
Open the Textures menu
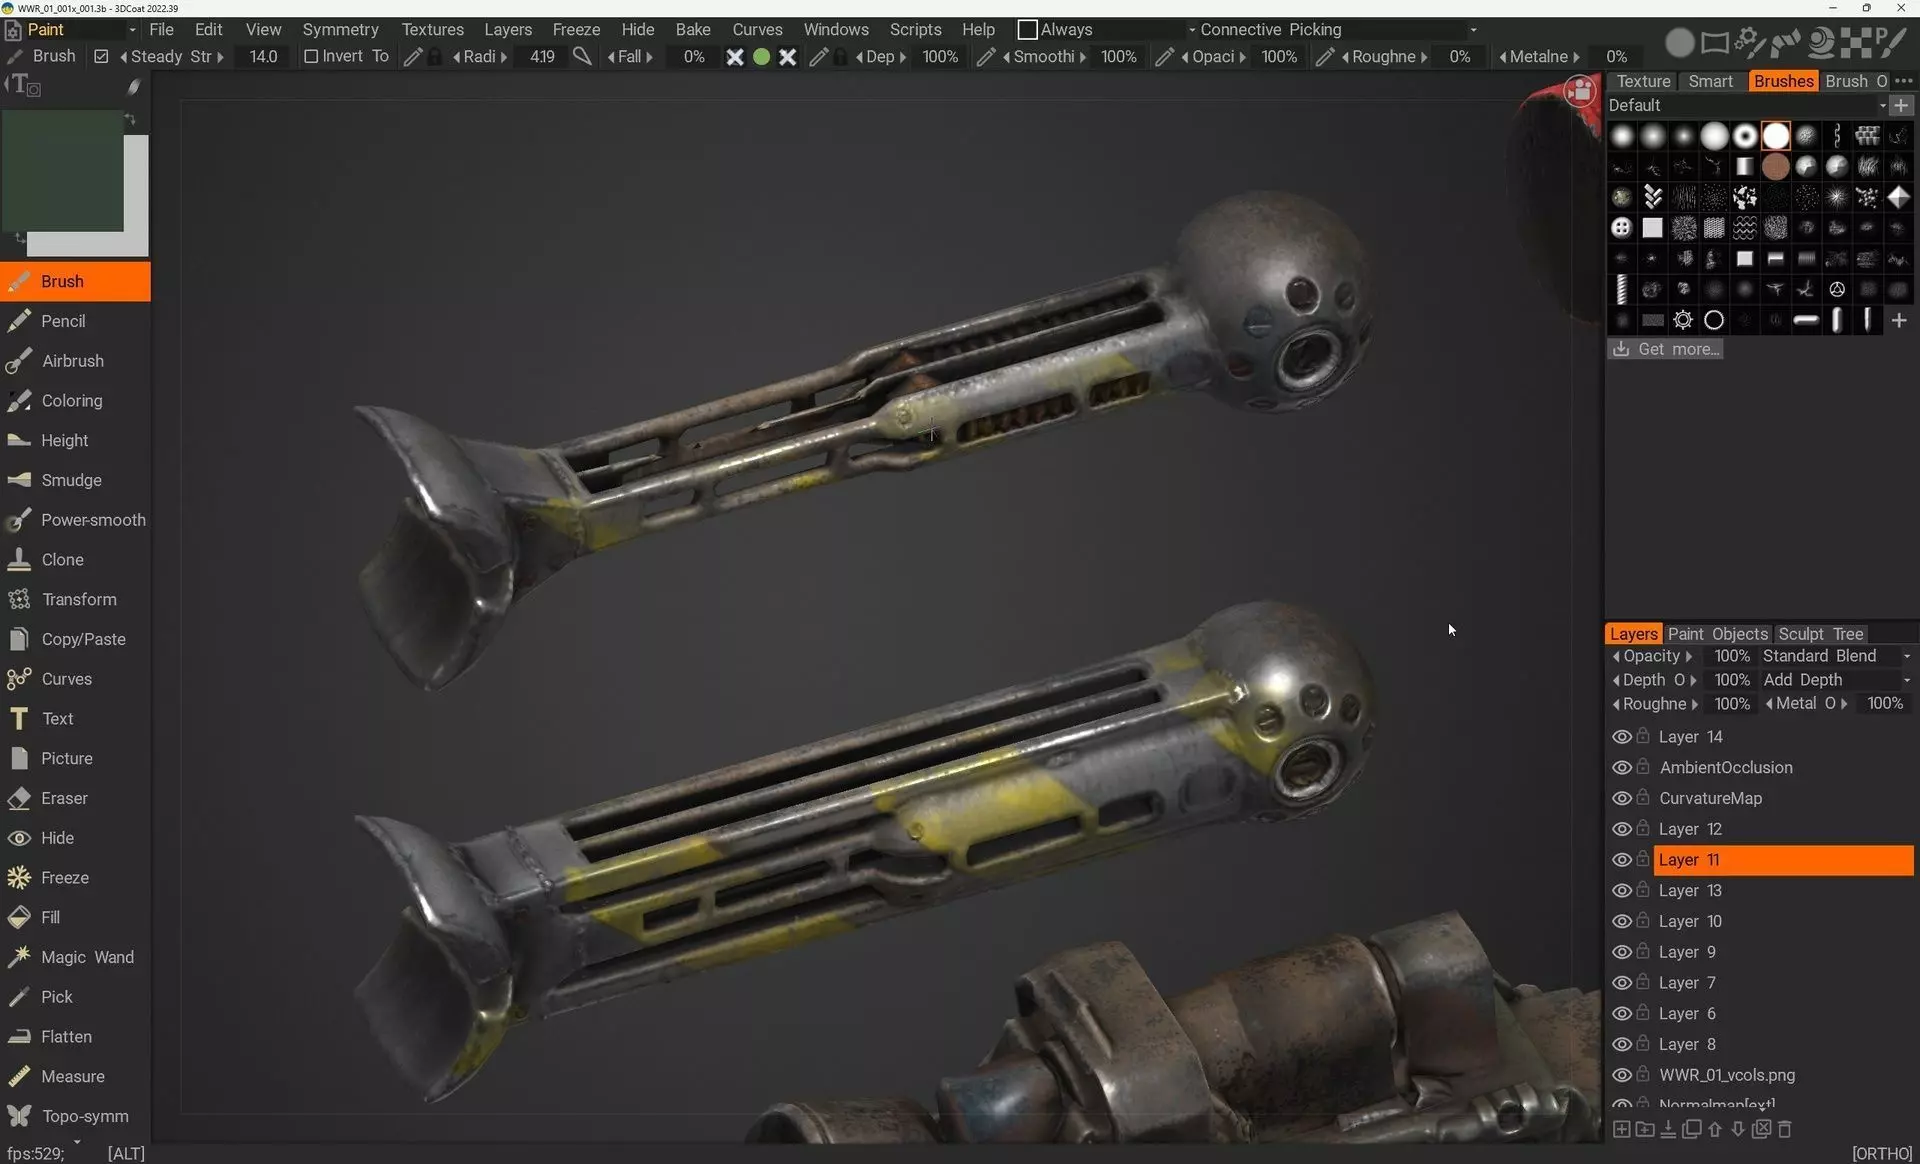point(432,30)
